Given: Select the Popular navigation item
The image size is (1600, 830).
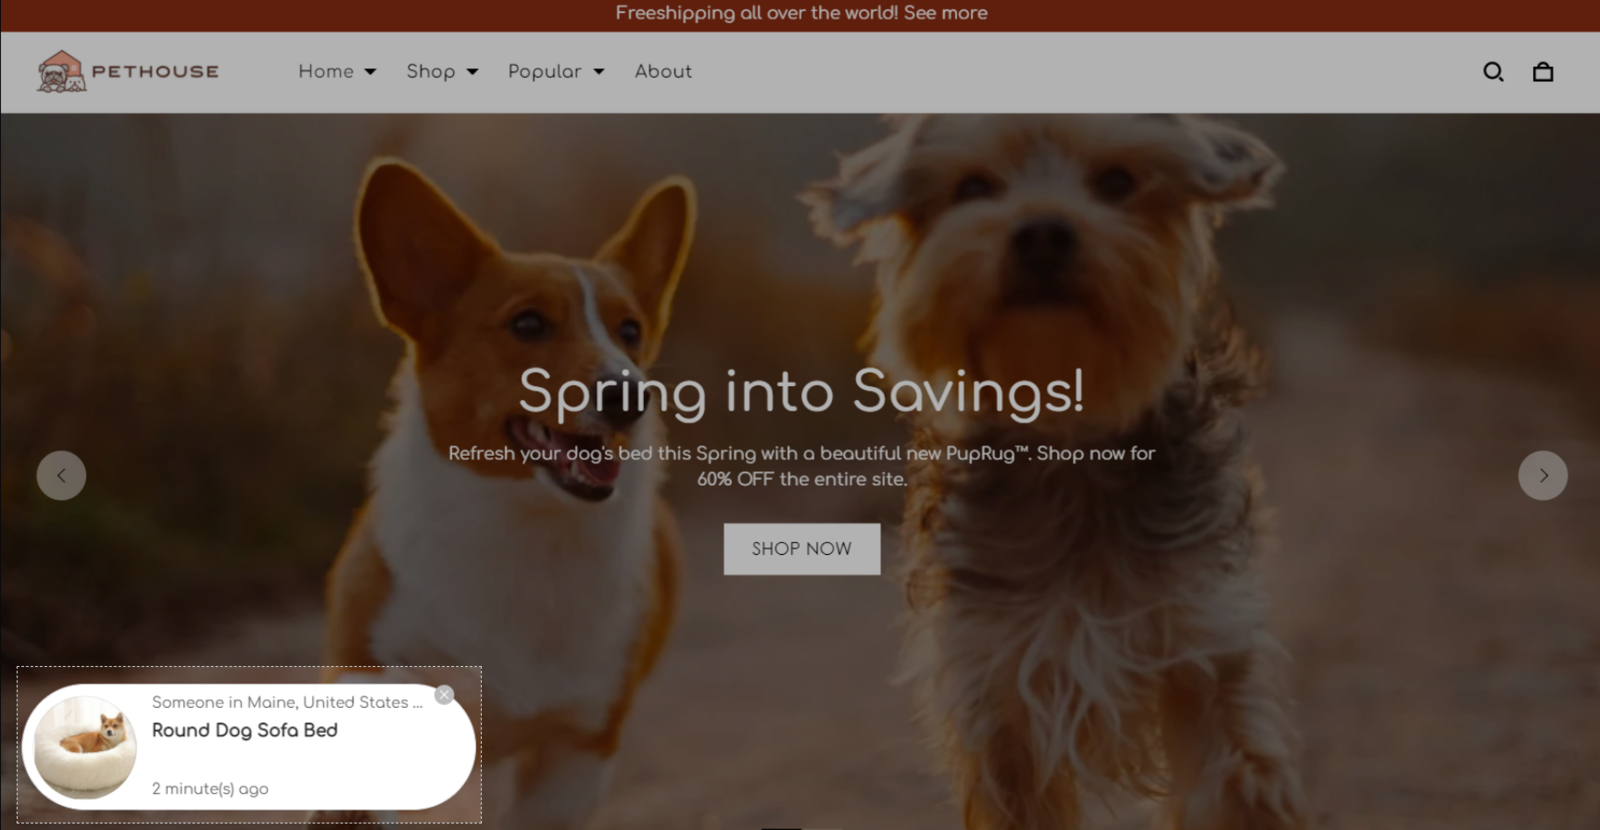Looking at the screenshot, I should coord(545,71).
